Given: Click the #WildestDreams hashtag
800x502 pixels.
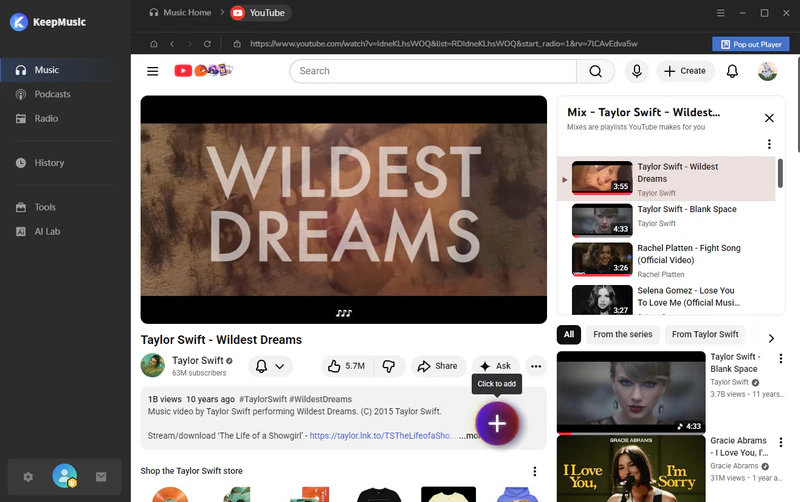Looking at the screenshot, I should (x=320, y=399).
